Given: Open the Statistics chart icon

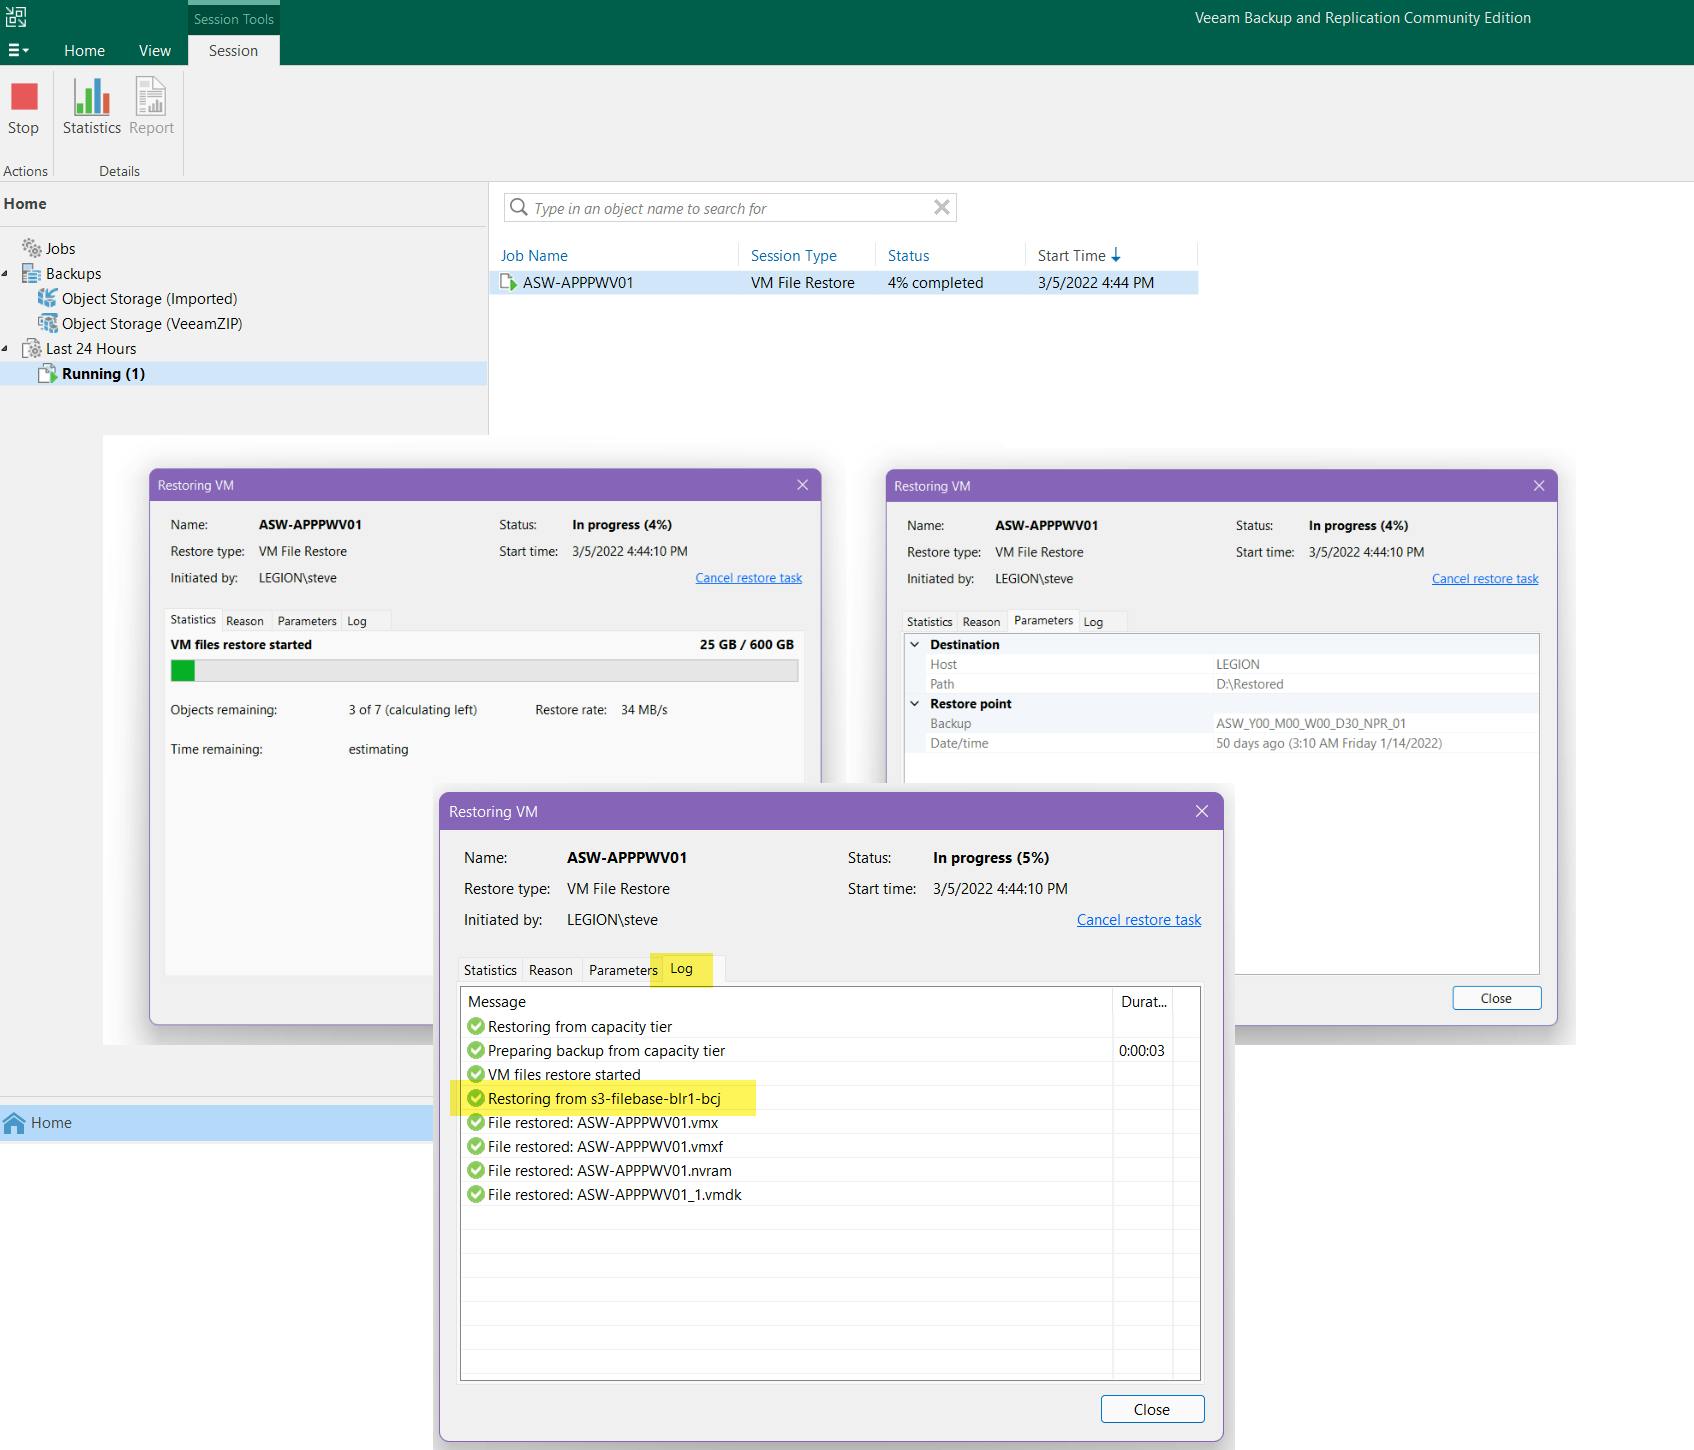Looking at the screenshot, I should tap(91, 97).
